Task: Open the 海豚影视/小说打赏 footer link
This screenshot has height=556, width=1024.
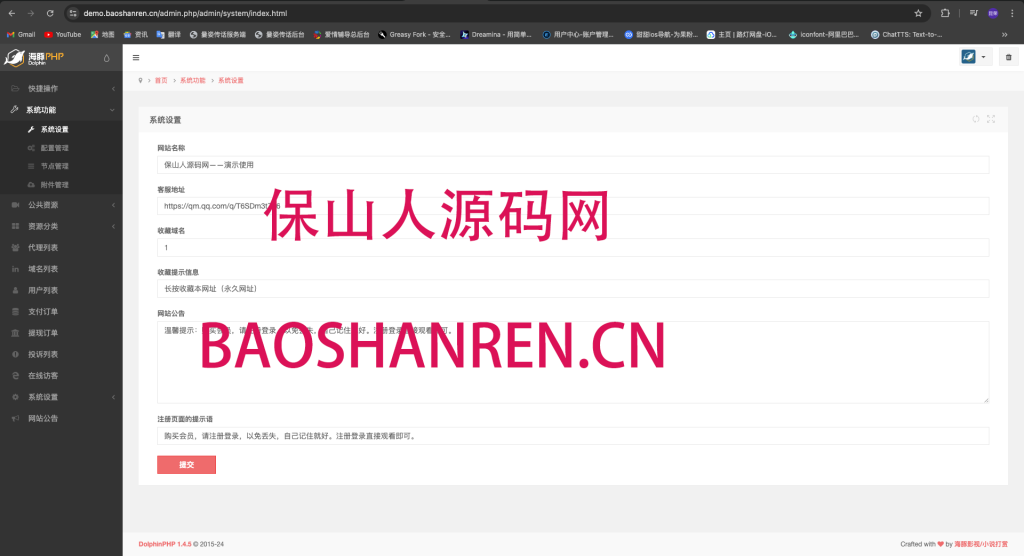Action: pyautogui.click(x=981, y=544)
